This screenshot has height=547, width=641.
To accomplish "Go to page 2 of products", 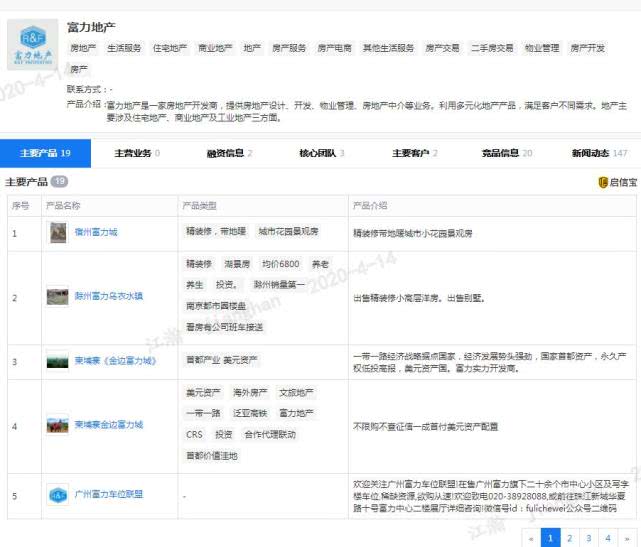I will point(569,538).
